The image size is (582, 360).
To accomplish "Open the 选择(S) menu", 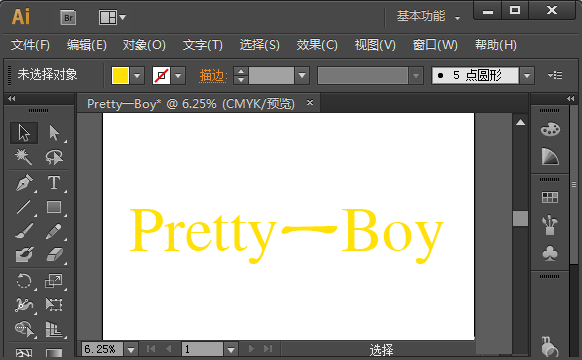I will [259, 45].
